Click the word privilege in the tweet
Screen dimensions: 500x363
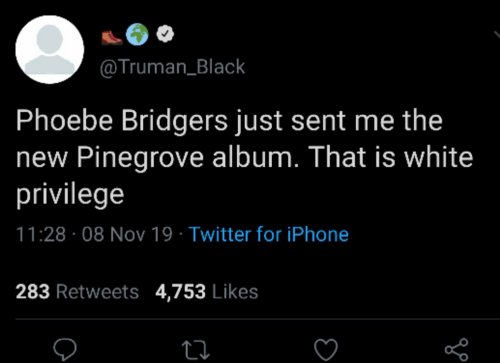pos(70,194)
